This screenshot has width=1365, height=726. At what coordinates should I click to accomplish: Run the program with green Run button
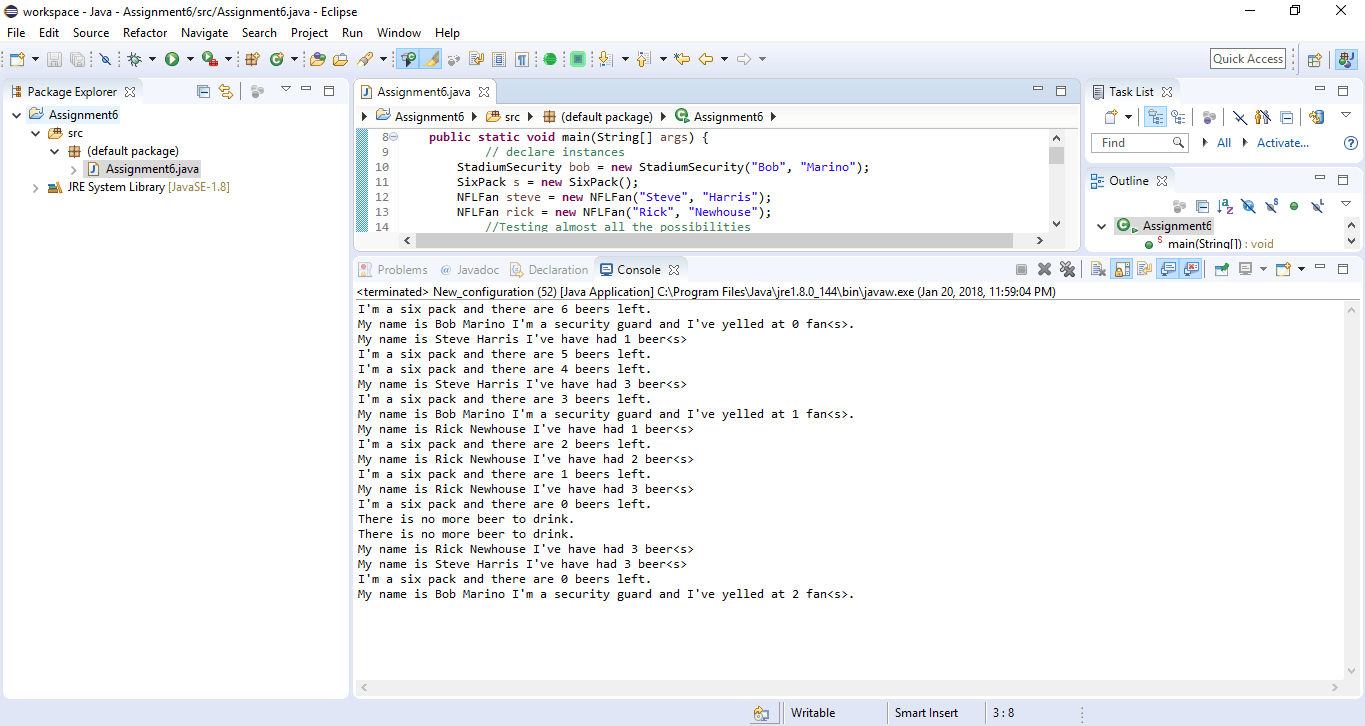click(x=172, y=60)
